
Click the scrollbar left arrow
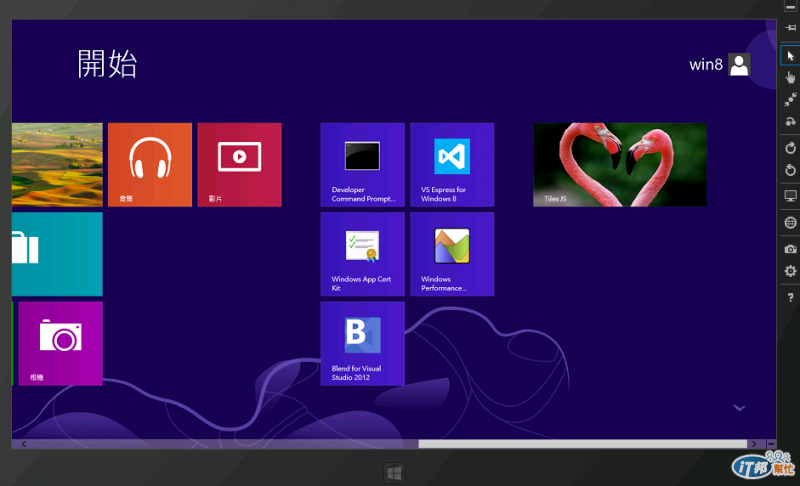coord(24,444)
